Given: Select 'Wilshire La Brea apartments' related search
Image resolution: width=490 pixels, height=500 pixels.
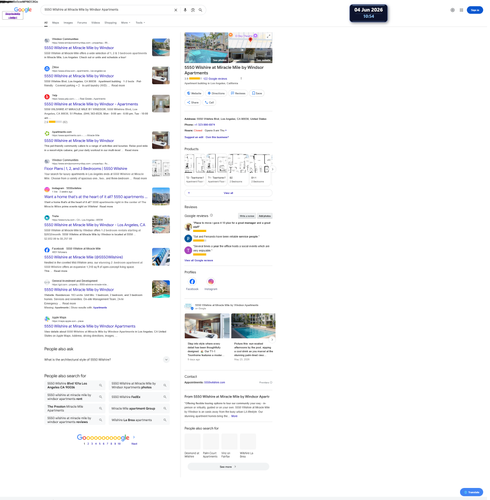Looking at the screenshot, I should (x=139, y=420).
